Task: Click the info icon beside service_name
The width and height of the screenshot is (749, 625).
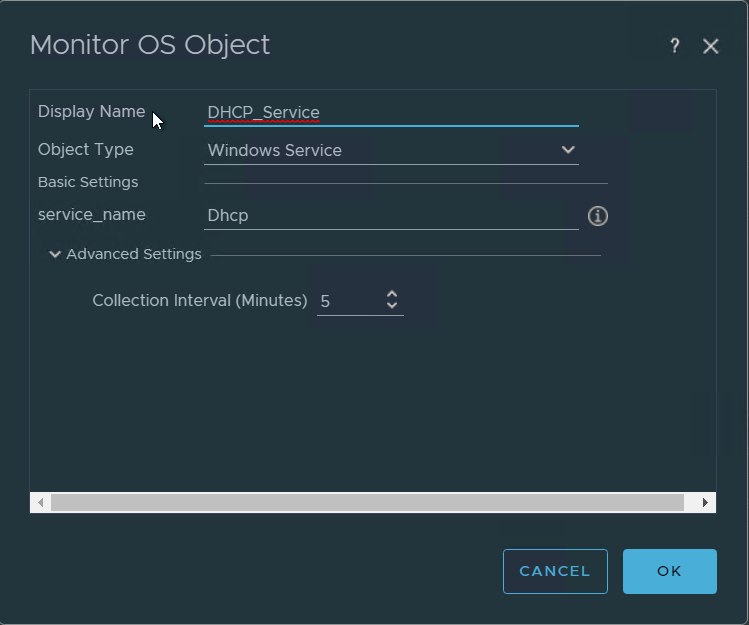Action: [x=598, y=216]
